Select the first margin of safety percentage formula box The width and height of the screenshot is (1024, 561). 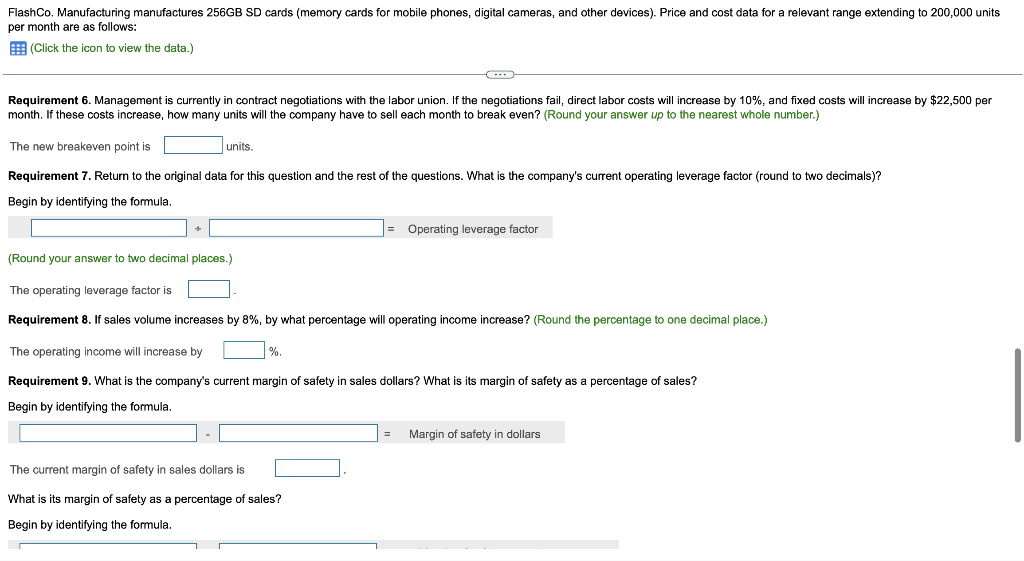(108, 545)
